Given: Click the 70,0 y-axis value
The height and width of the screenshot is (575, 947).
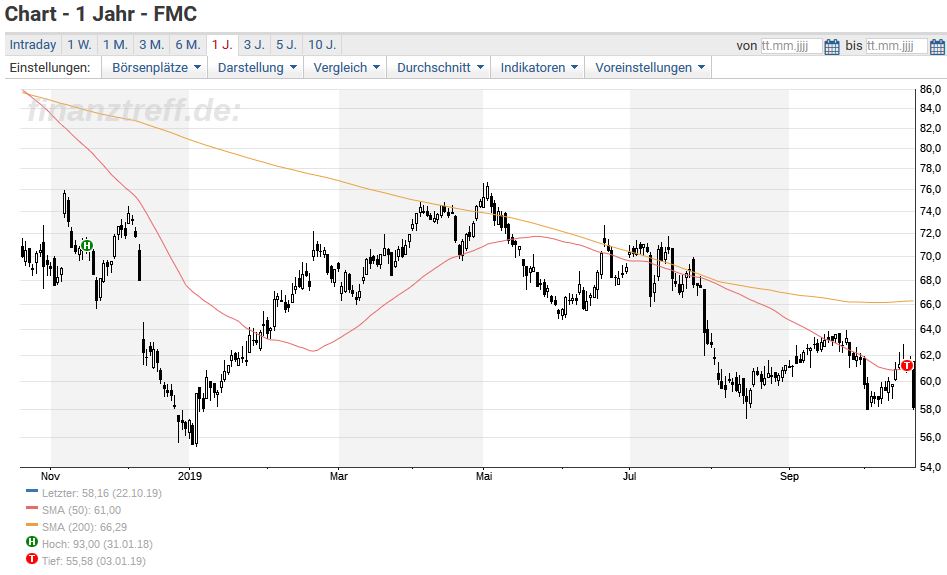Looking at the screenshot, I should [930, 256].
